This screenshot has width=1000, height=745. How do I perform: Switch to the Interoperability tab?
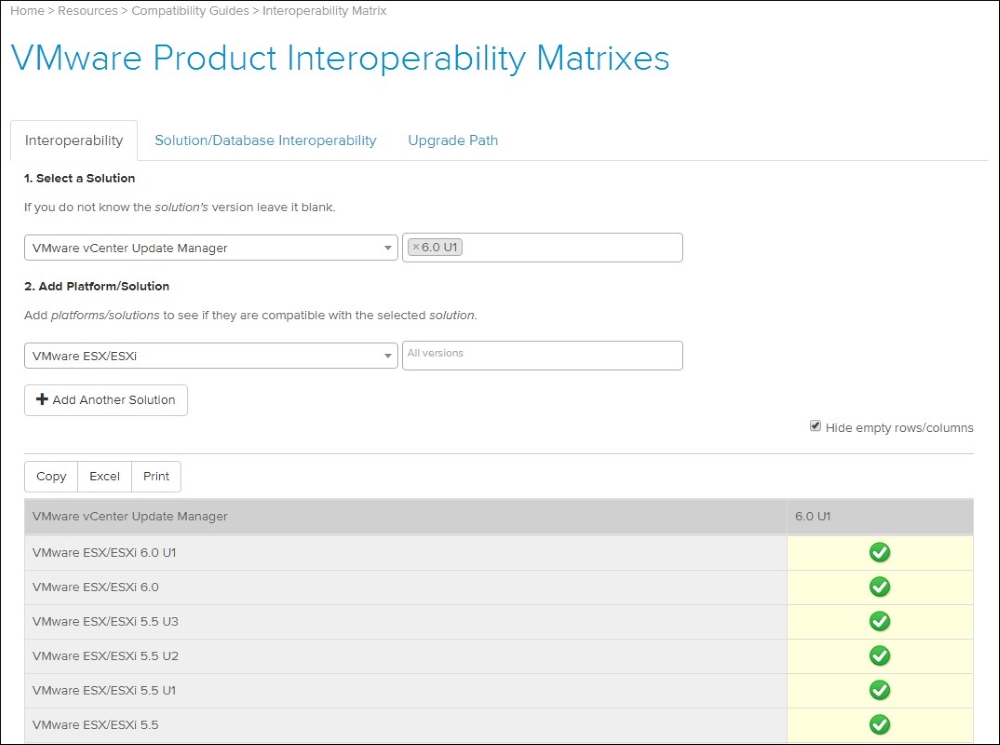(74, 140)
